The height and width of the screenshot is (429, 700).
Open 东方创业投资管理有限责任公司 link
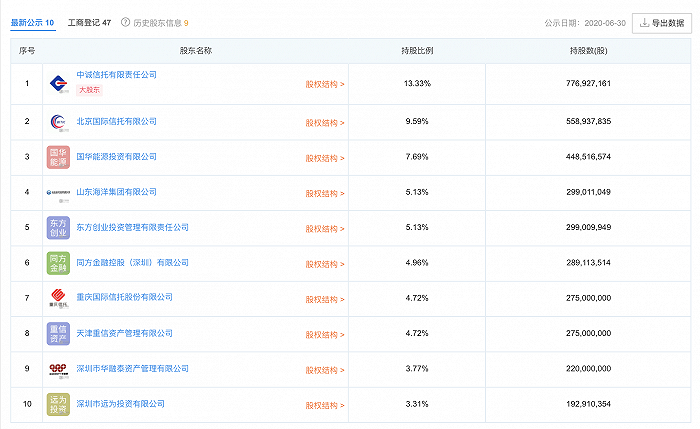(x=133, y=227)
